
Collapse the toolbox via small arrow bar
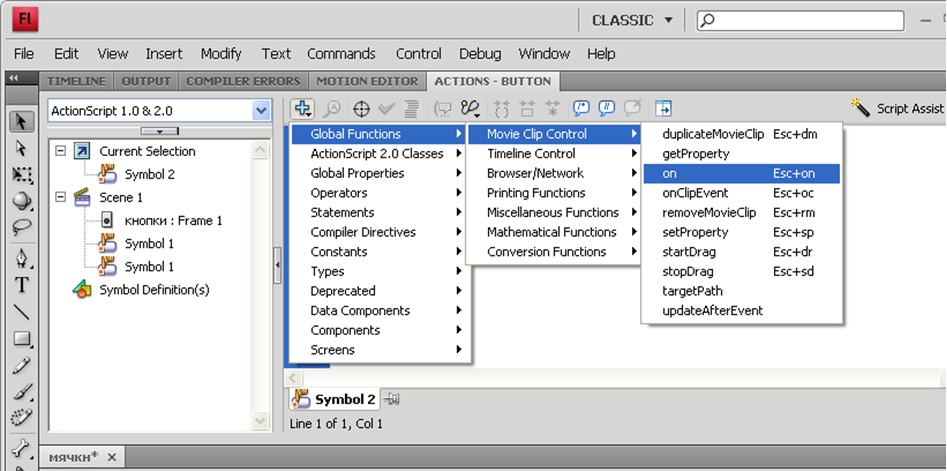(159, 131)
